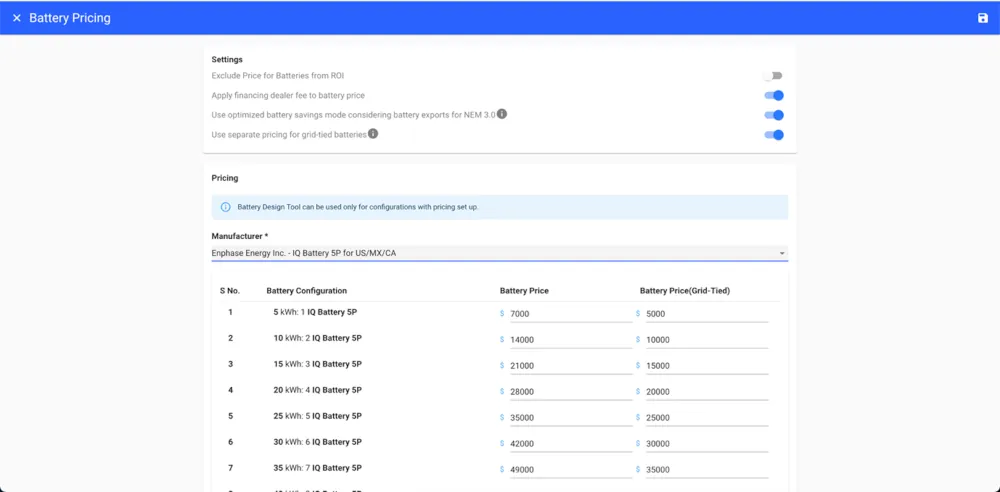This screenshot has height=492, width=1000.
Task: Open info icon beside grid-tied batteries setting
Action: (373, 134)
